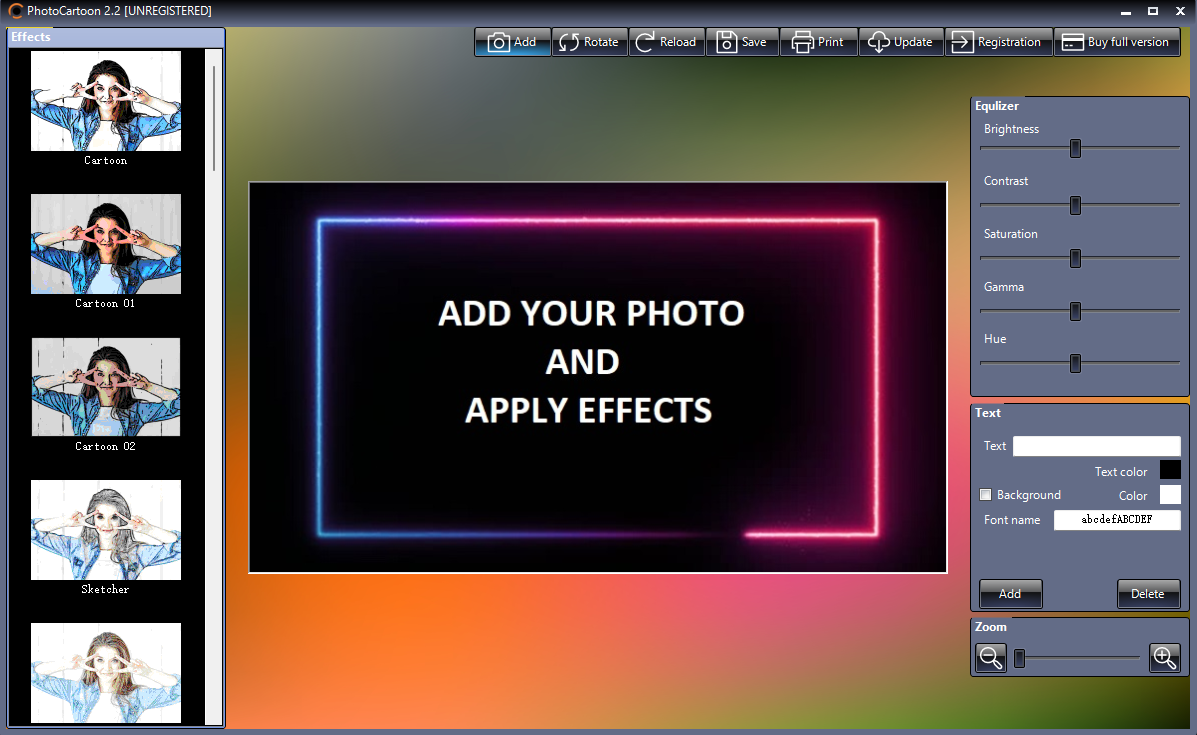Click the Brightness slider handle
The image size is (1197, 735).
coord(1075,148)
